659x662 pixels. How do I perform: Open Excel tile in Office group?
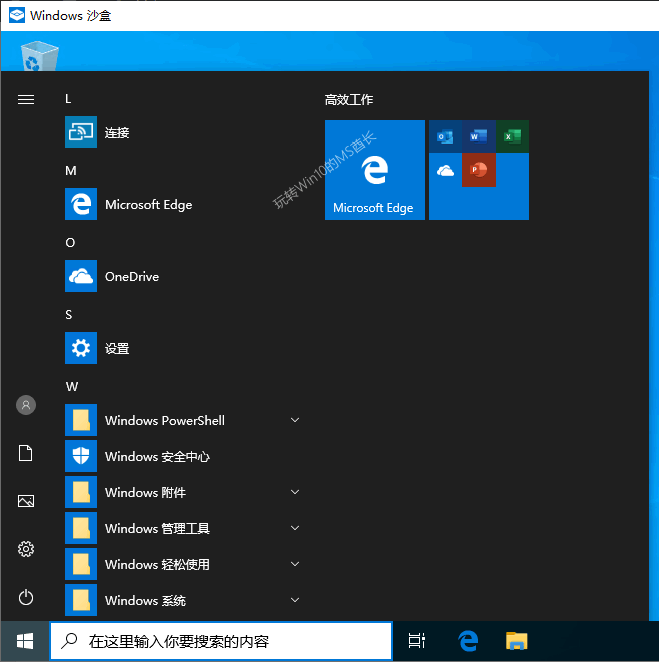[512, 136]
